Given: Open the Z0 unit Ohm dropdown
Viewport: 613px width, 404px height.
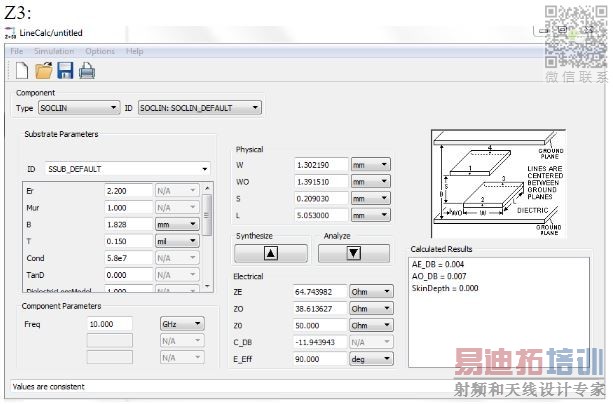Looking at the screenshot, I should pos(371,325).
